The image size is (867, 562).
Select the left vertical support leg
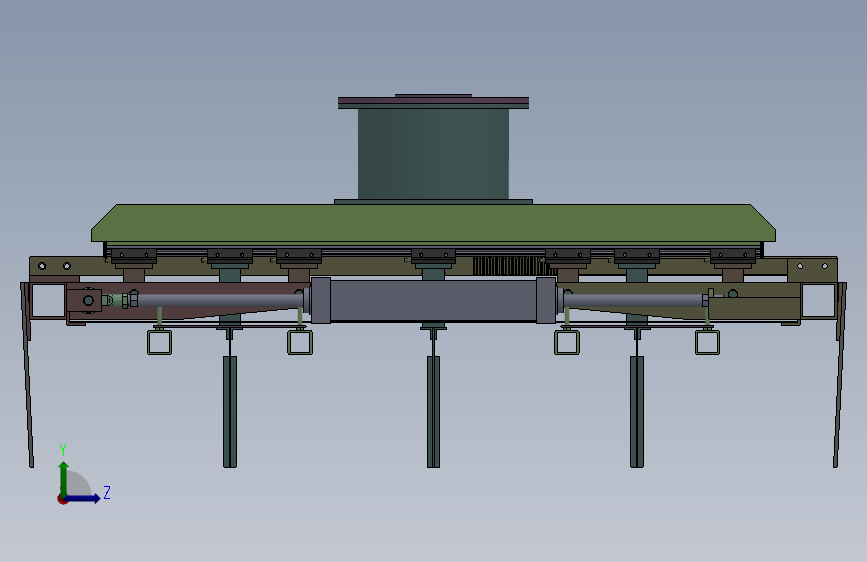point(230,412)
